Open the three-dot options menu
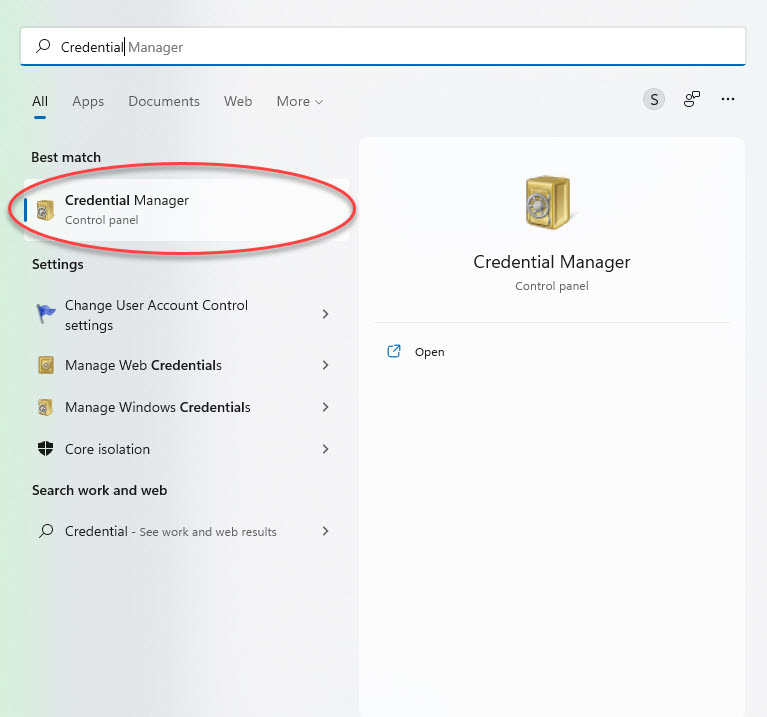Image resolution: width=767 pixels, height=717 pixels. 727,99
